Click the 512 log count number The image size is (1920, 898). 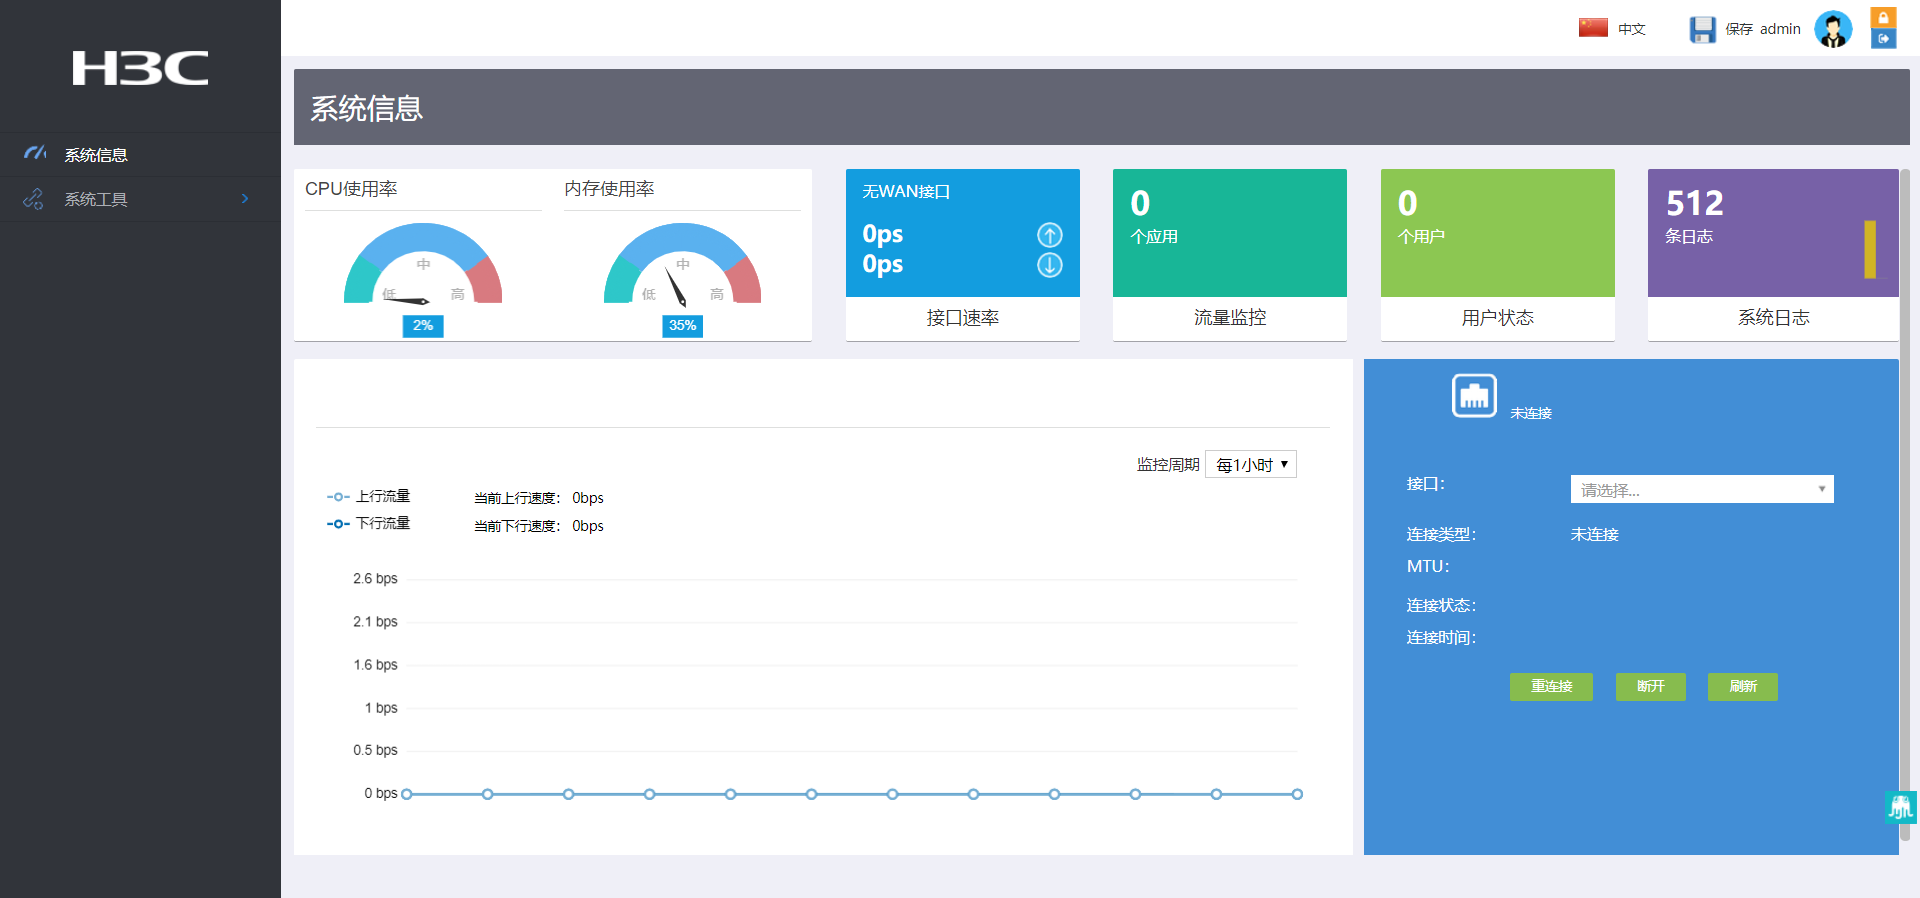tap(1695, 204)
